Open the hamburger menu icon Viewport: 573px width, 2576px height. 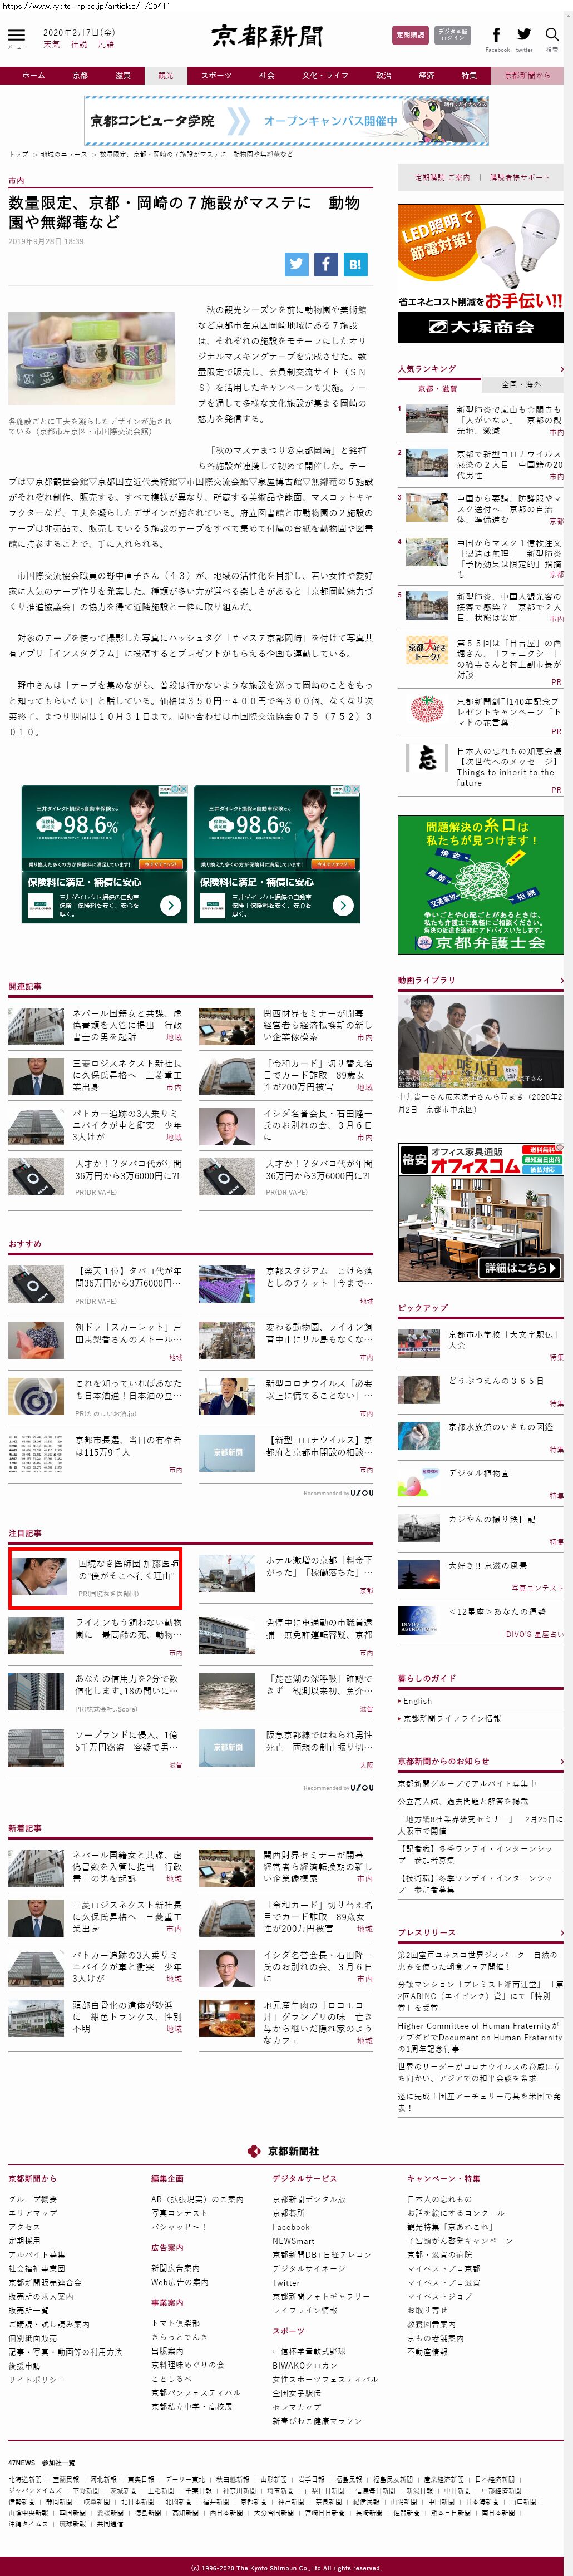tap(17, 36)
